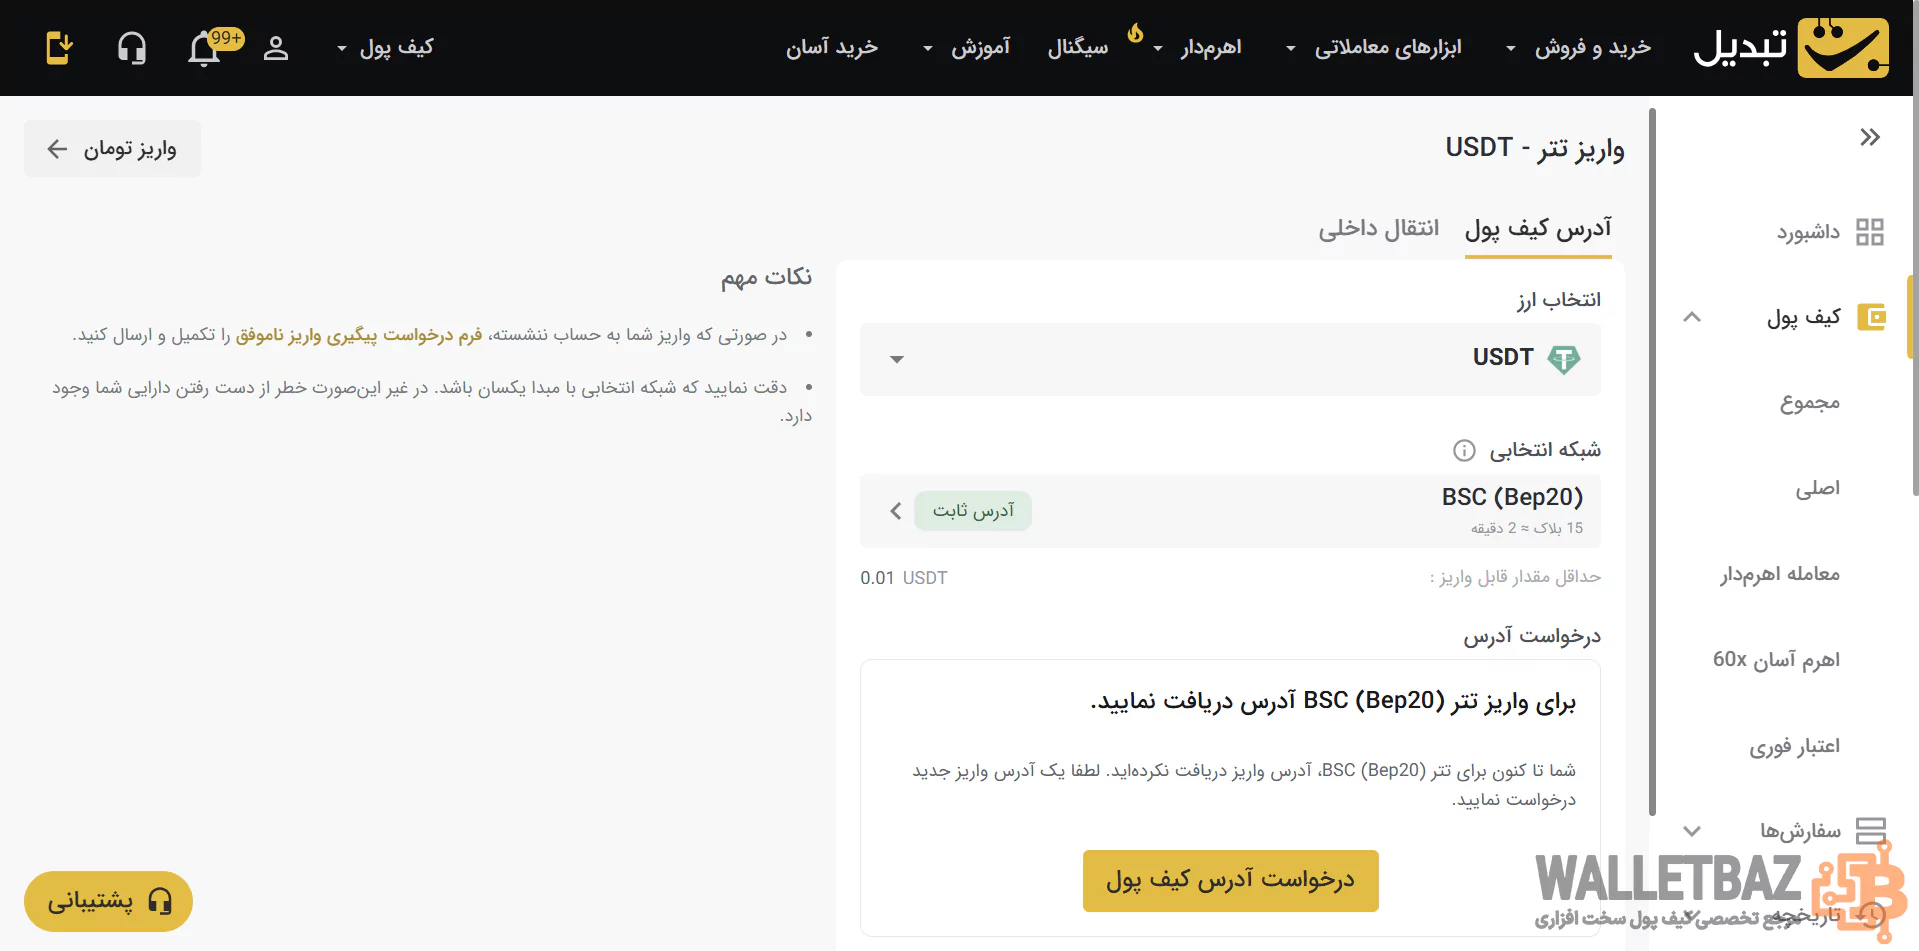Click the app download icon in header
The image size is (1919, 951).
click(59, 48)
